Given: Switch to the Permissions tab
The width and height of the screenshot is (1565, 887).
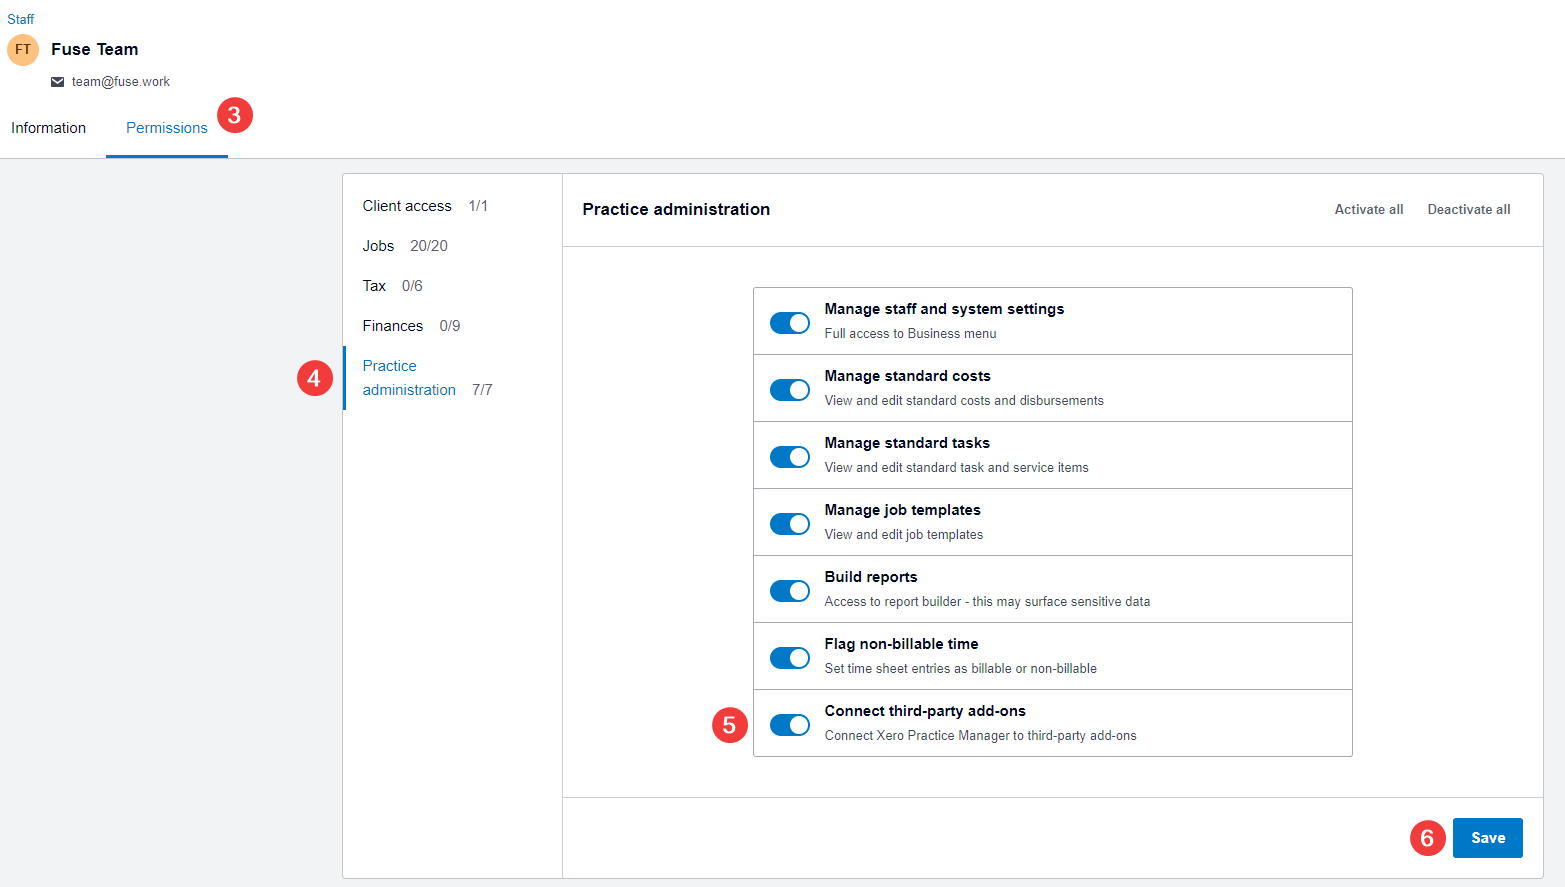Looking at the screenshot, I should [166, 128].
